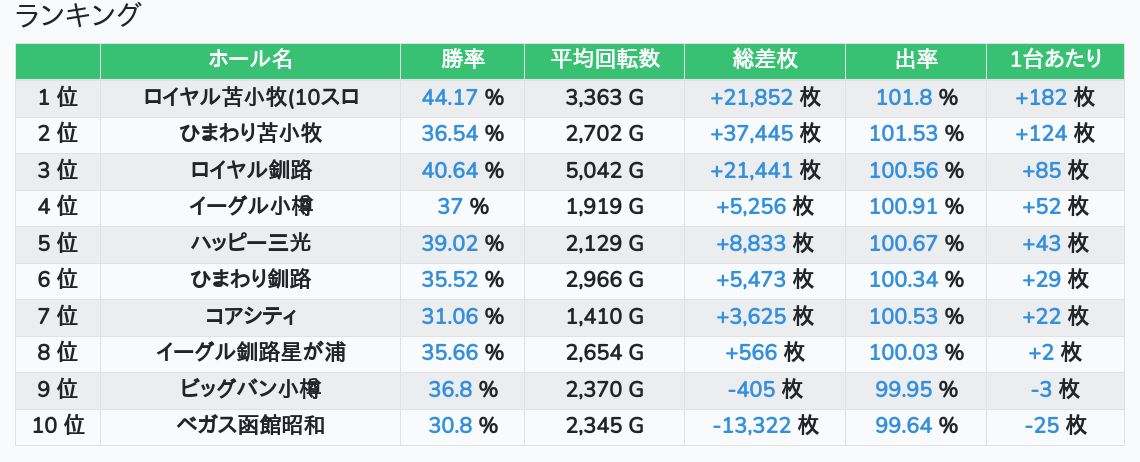1140x462 pixels.
Task: Click the ランキング heading
Action: 79,16
